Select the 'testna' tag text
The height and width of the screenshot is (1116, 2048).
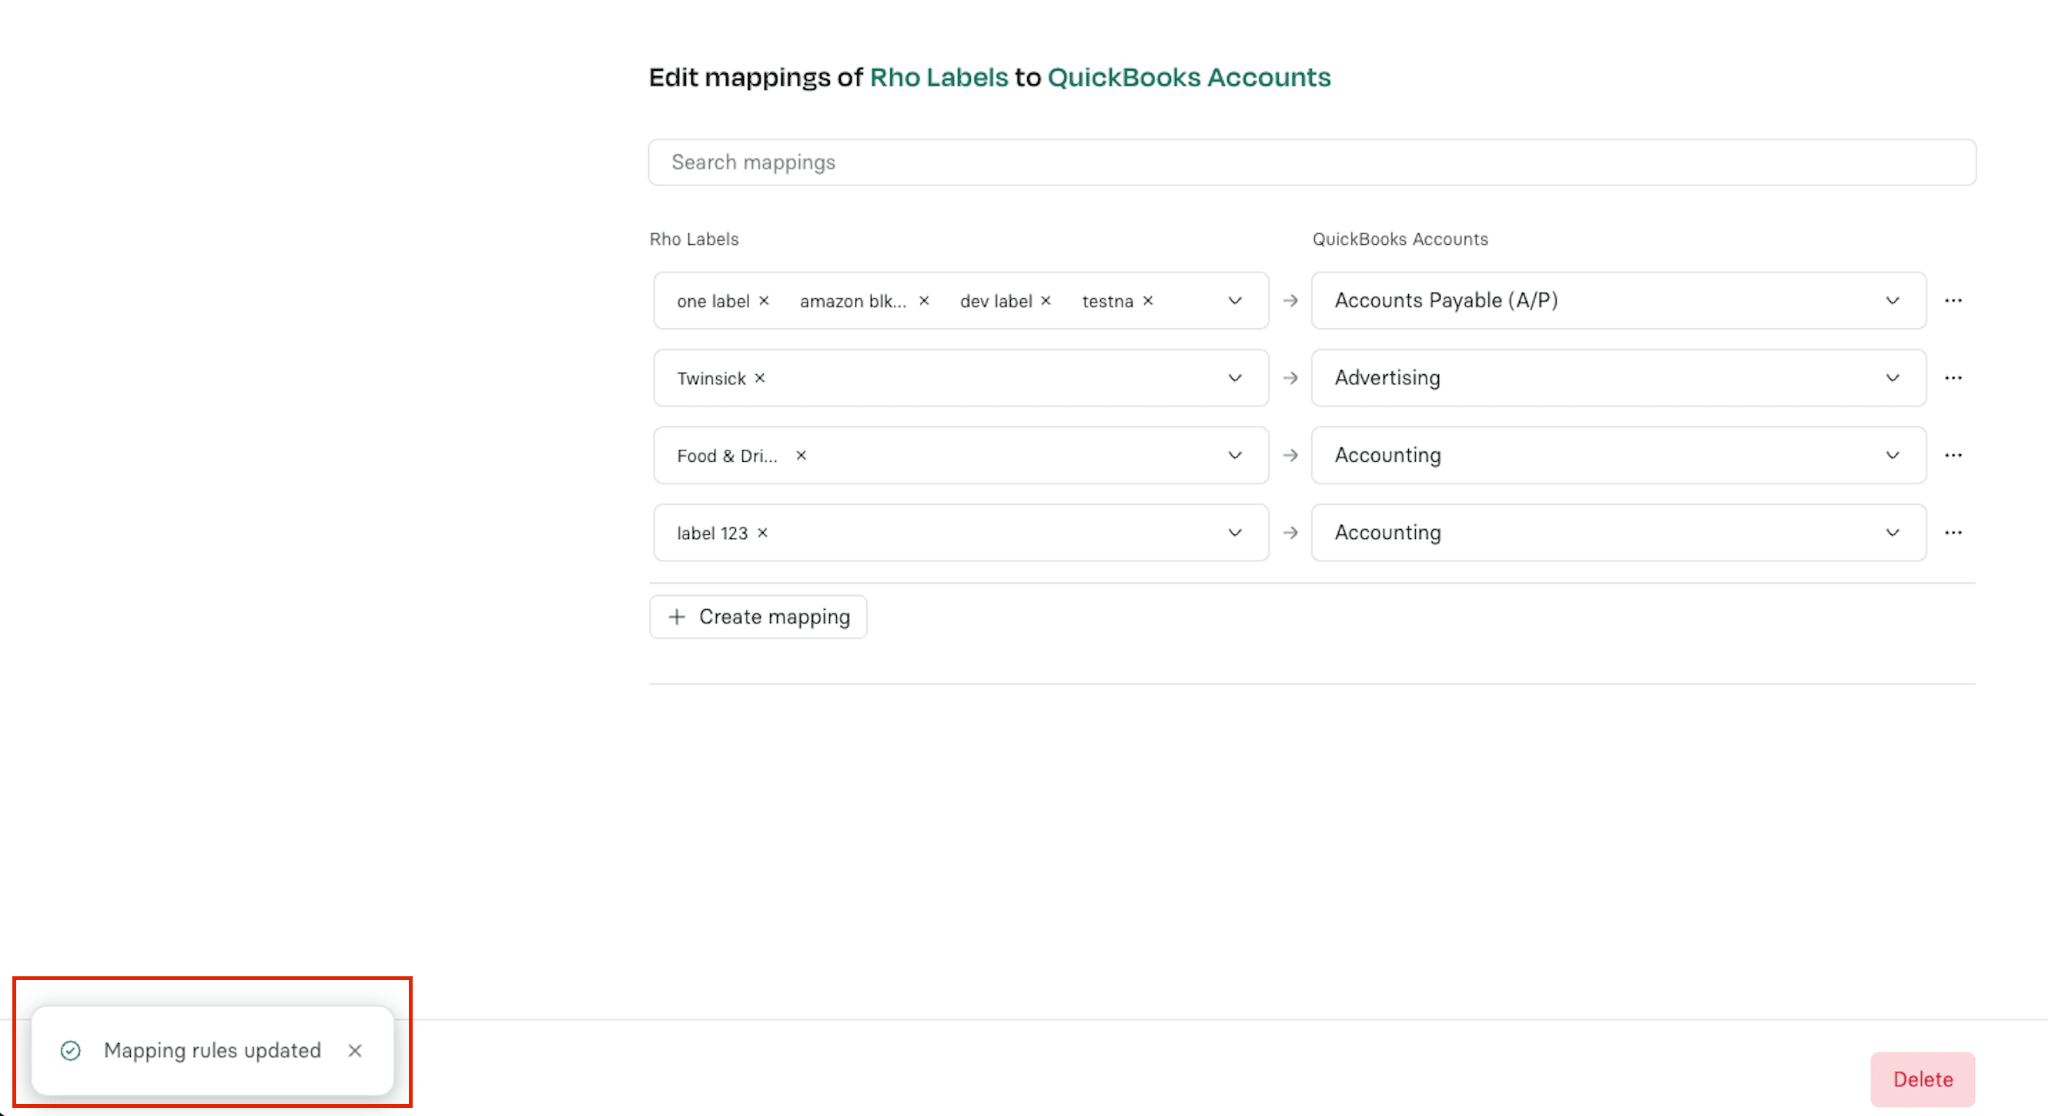(x=1108, y=301)
